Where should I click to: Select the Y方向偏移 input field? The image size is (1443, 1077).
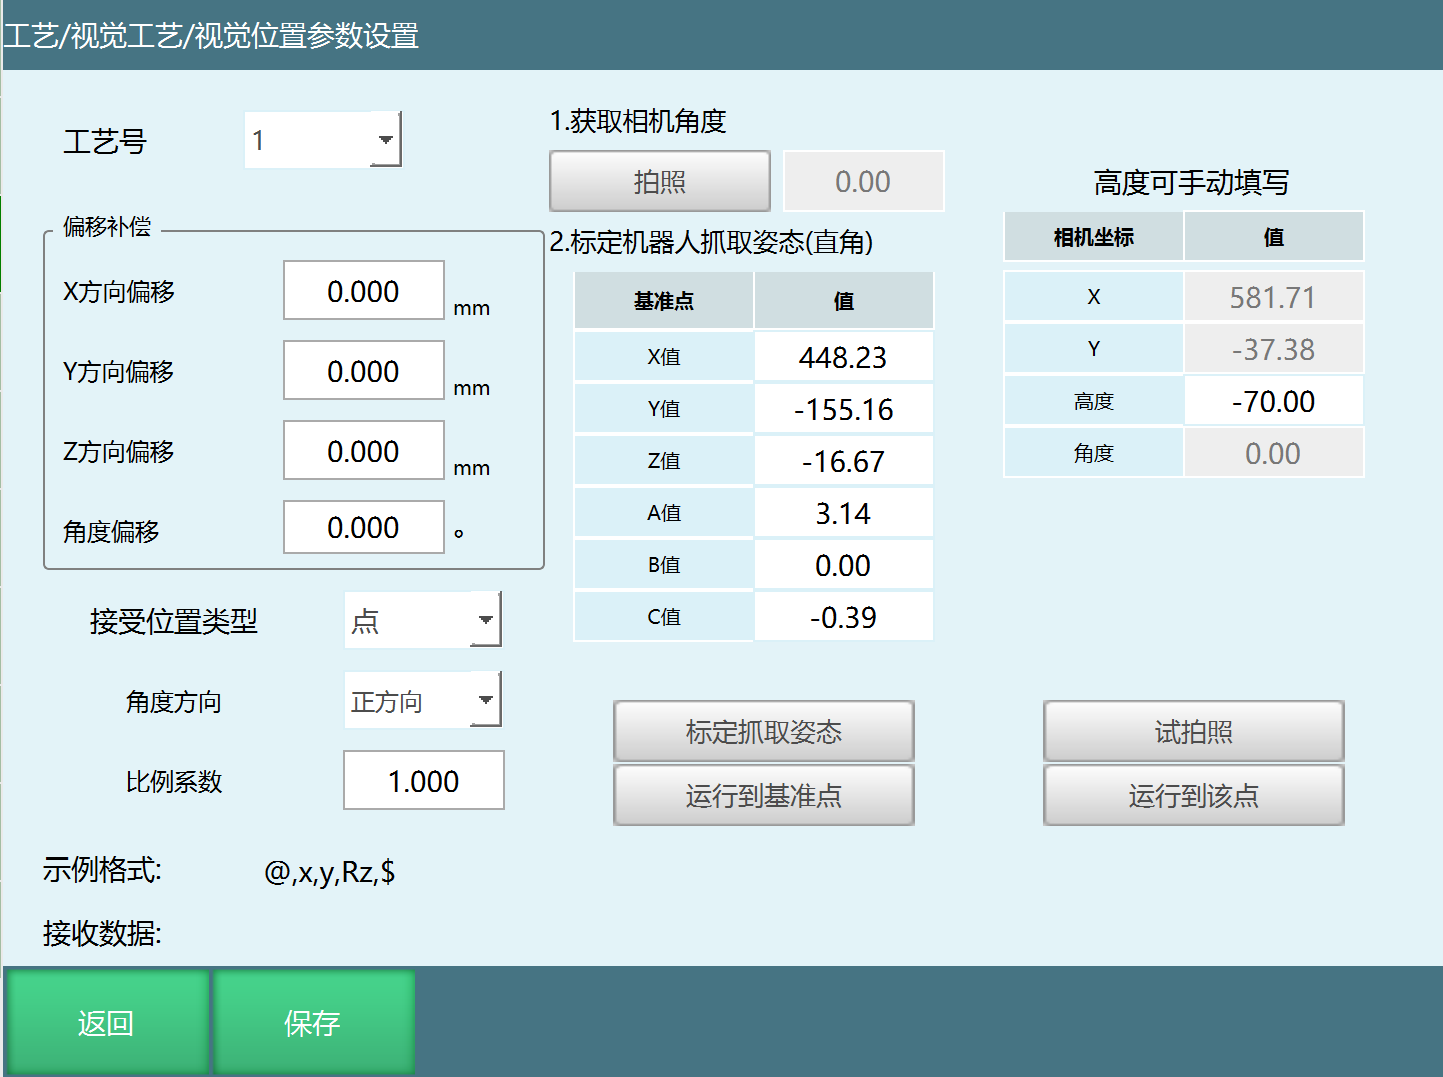pos(364,371)
